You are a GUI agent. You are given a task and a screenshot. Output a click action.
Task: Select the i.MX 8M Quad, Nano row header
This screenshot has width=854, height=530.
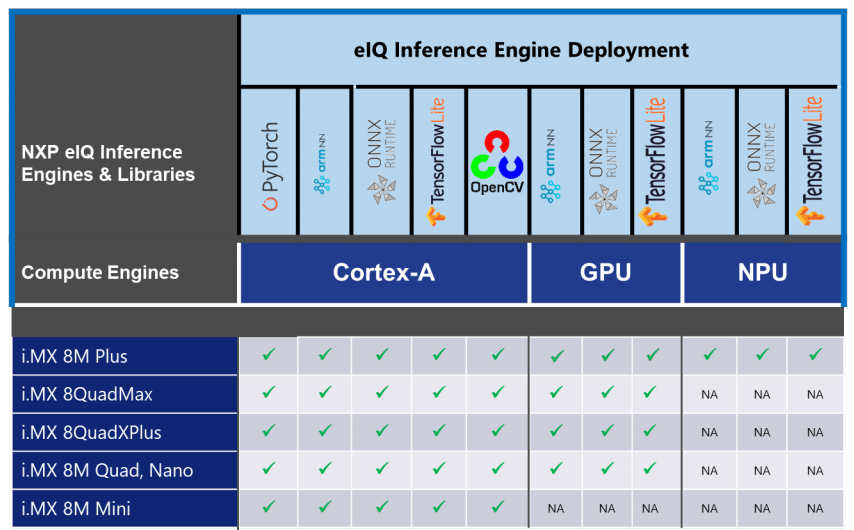125,470
